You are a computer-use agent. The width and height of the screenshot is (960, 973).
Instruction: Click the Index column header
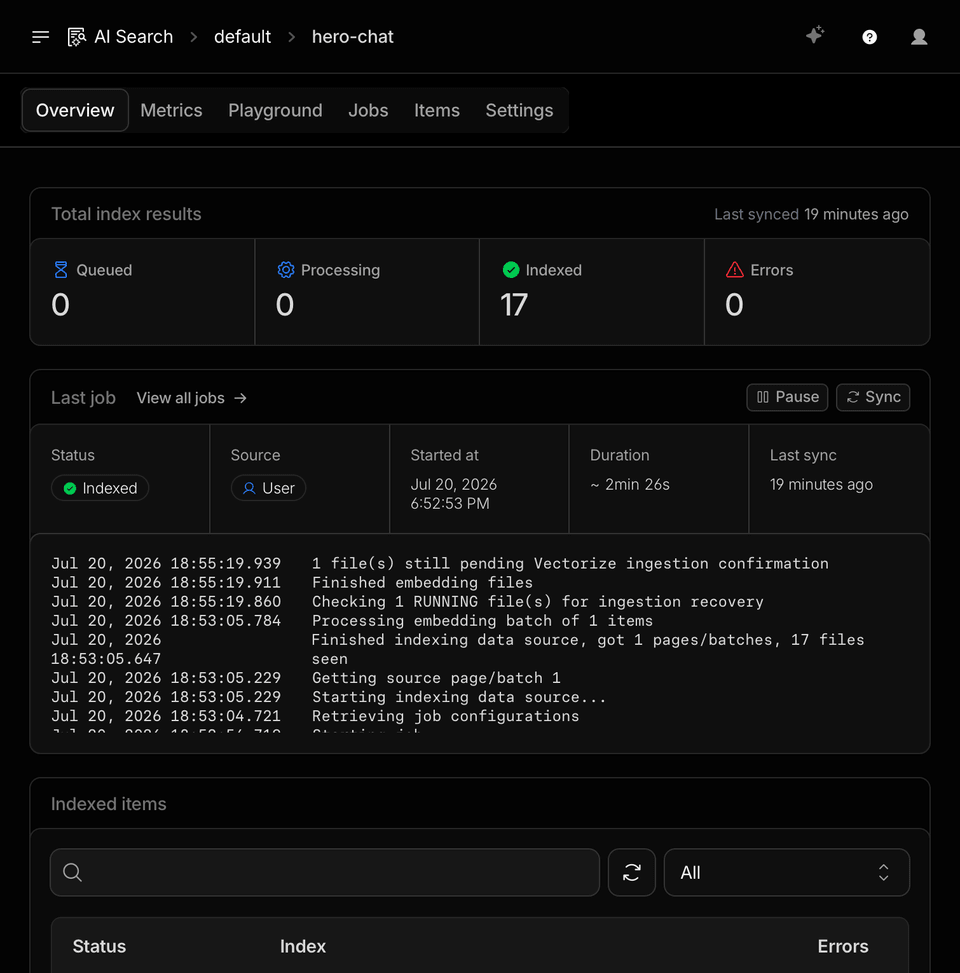coord(303,946)
